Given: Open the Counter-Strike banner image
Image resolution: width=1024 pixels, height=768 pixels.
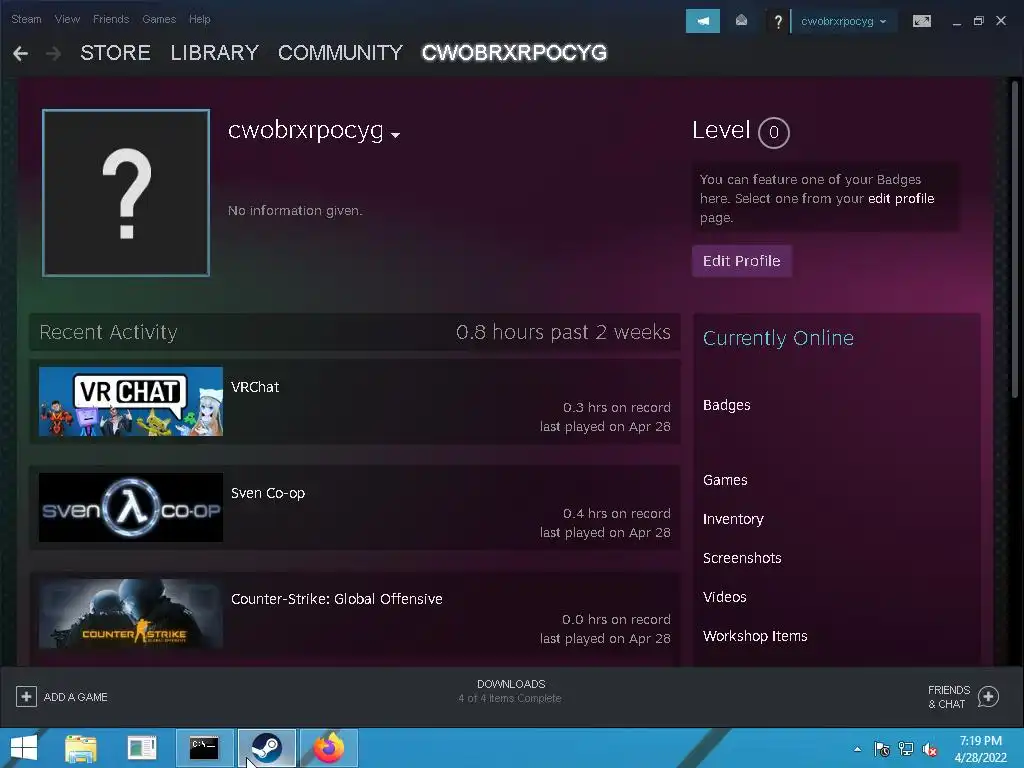Looking at the screenshot, I should [x=131, y=613].
